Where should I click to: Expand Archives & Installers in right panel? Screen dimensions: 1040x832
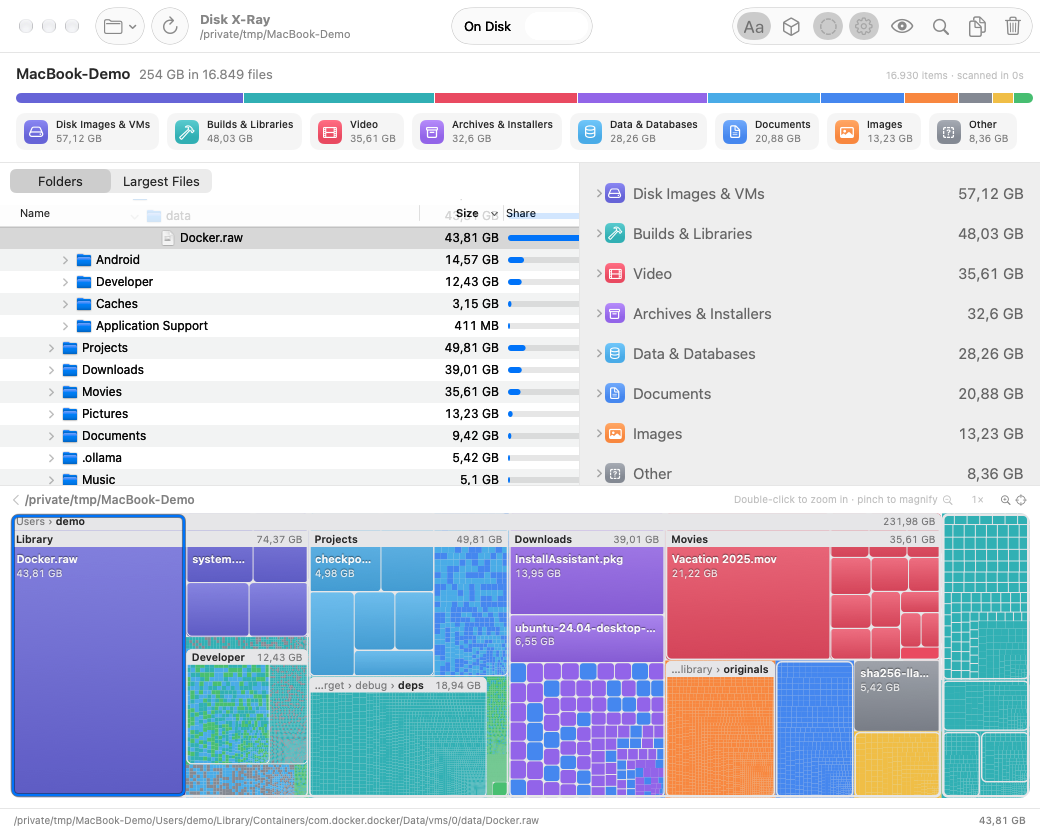point(599,313)
